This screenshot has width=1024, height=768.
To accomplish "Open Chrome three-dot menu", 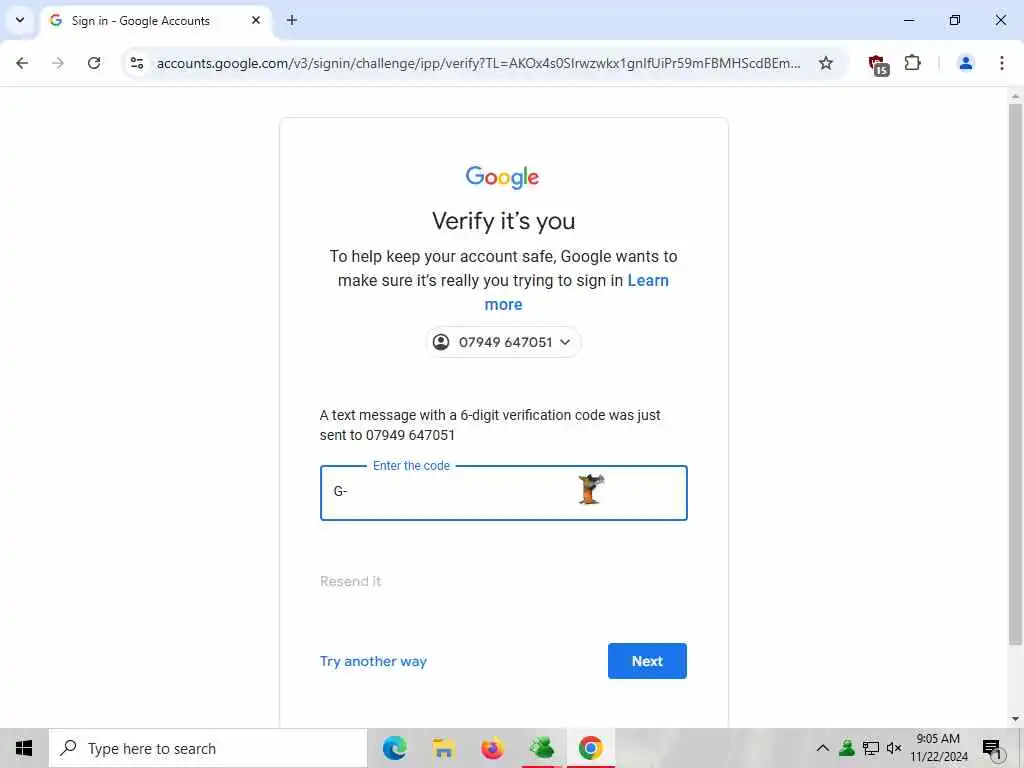I will click(1002, 63).
